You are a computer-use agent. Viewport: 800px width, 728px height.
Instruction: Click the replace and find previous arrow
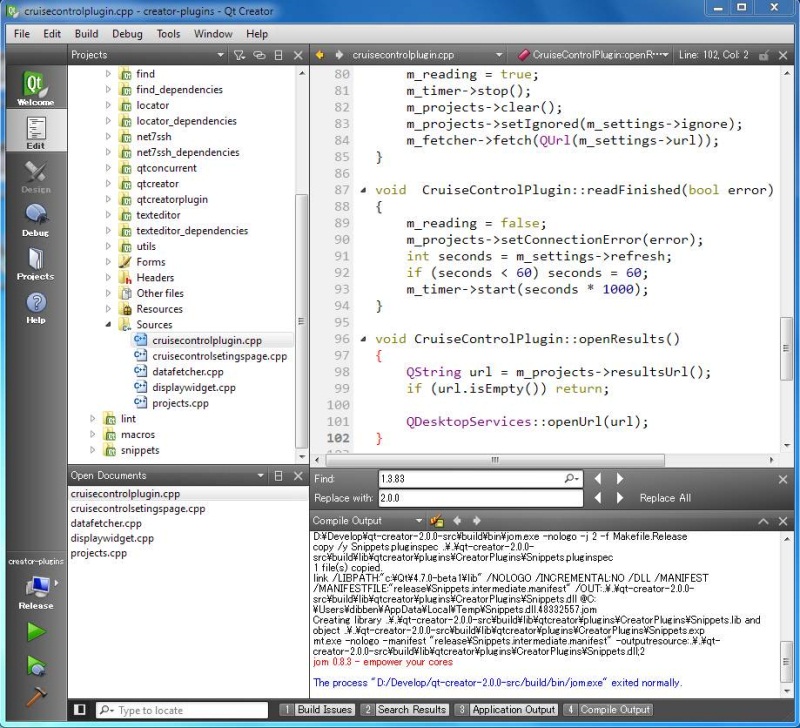pyautogui.click(x=598, y=497)
